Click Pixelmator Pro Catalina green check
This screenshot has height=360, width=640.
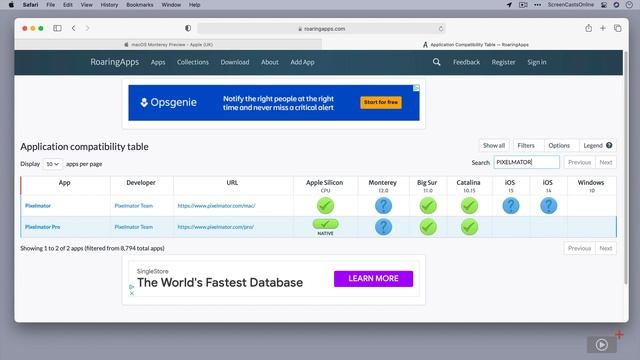pyautogui.click(x=469, y=227)
